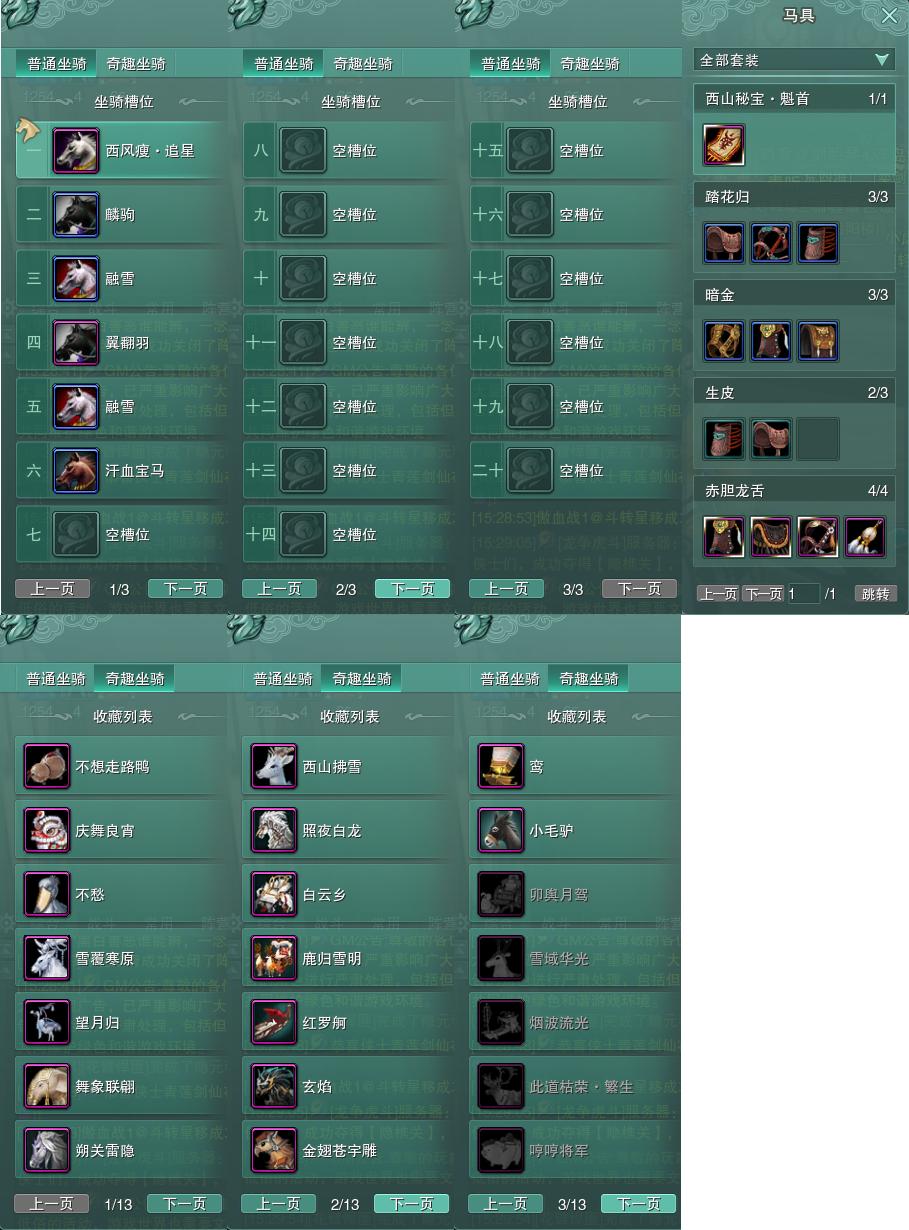Viewport: 909px width, 1230px height.
Task: Select the 庆舞良宵 lion dance mount icon
Action: click(47, 831)
